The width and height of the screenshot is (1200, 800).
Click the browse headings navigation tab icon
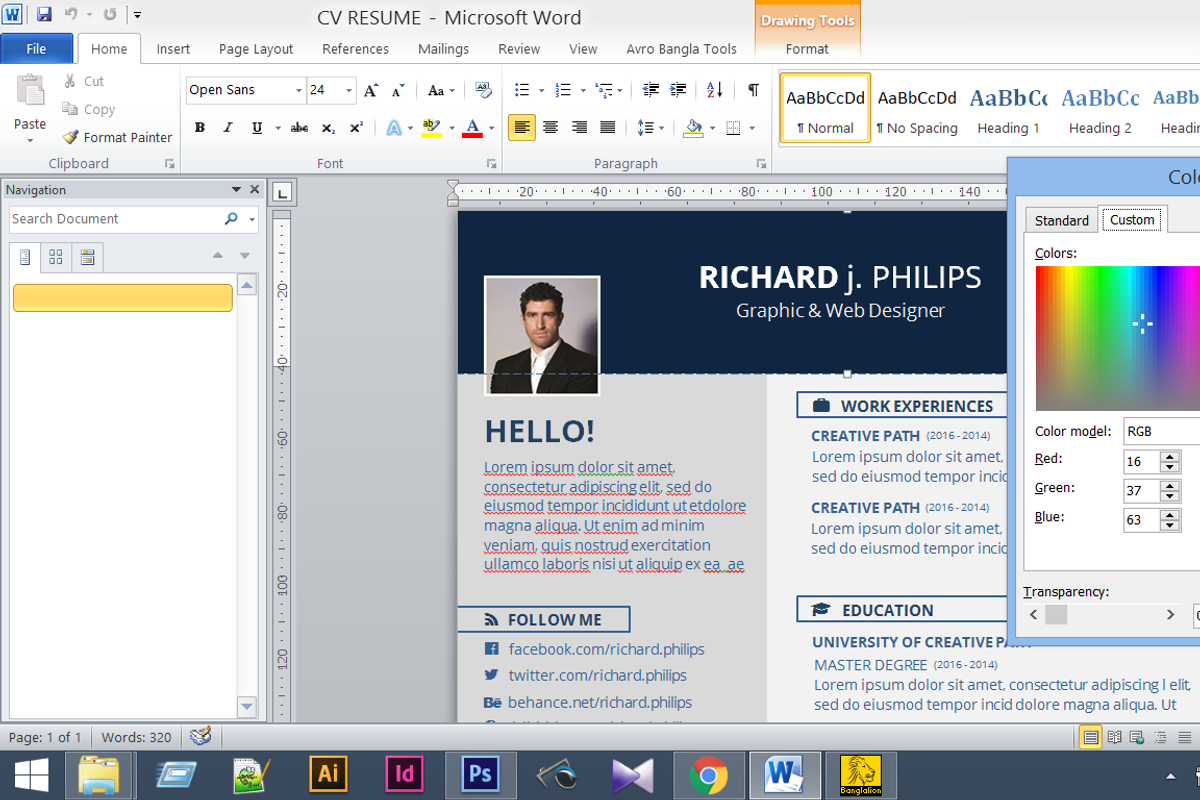coord(25,257)
